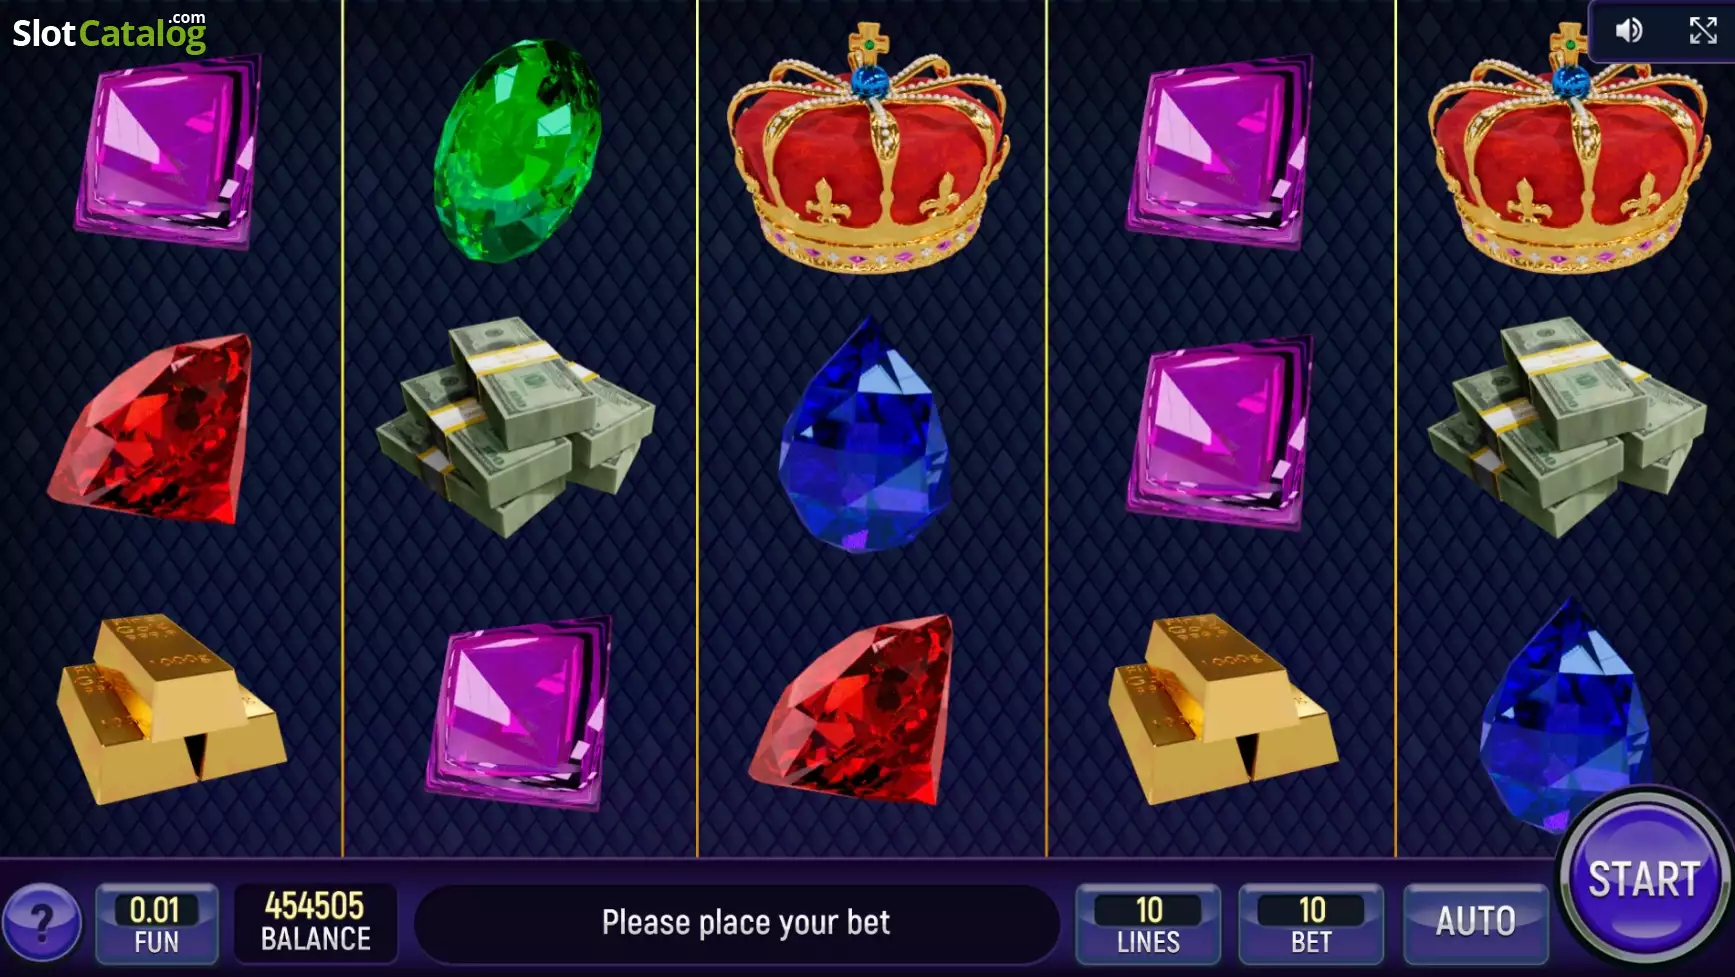Mute the game sound speaker icon

(1629, 31)
